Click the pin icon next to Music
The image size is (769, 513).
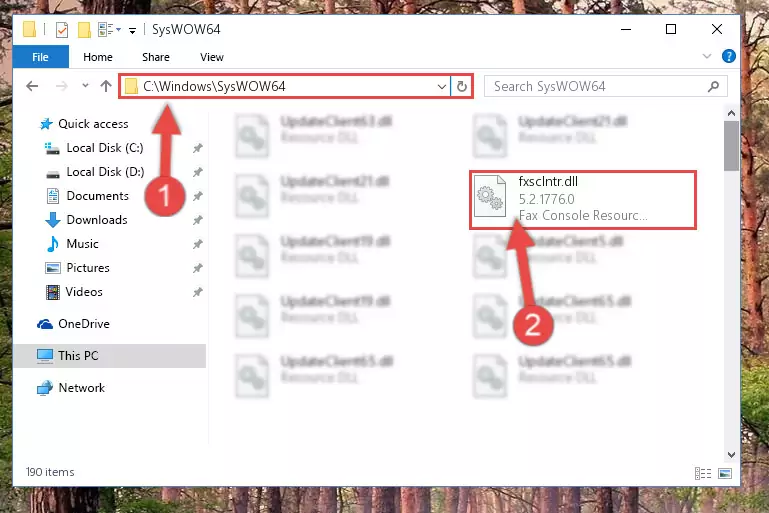[198, 244]
